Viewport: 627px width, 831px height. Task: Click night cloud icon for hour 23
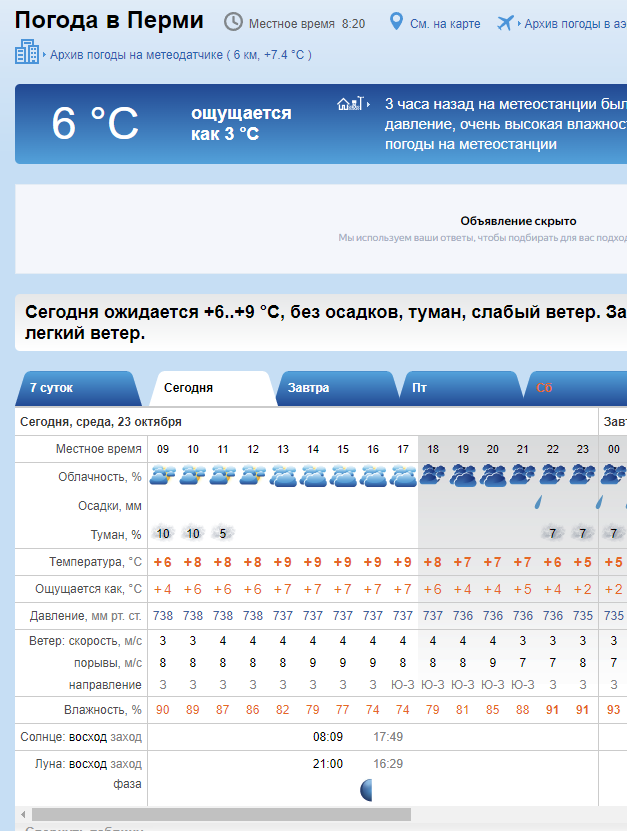coord(582,475)
